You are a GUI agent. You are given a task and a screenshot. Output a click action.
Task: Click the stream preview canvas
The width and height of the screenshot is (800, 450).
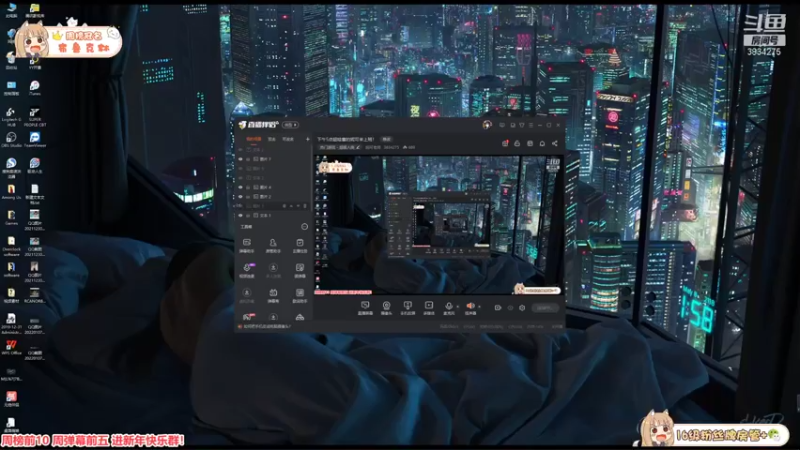click(x=439, y=225)
